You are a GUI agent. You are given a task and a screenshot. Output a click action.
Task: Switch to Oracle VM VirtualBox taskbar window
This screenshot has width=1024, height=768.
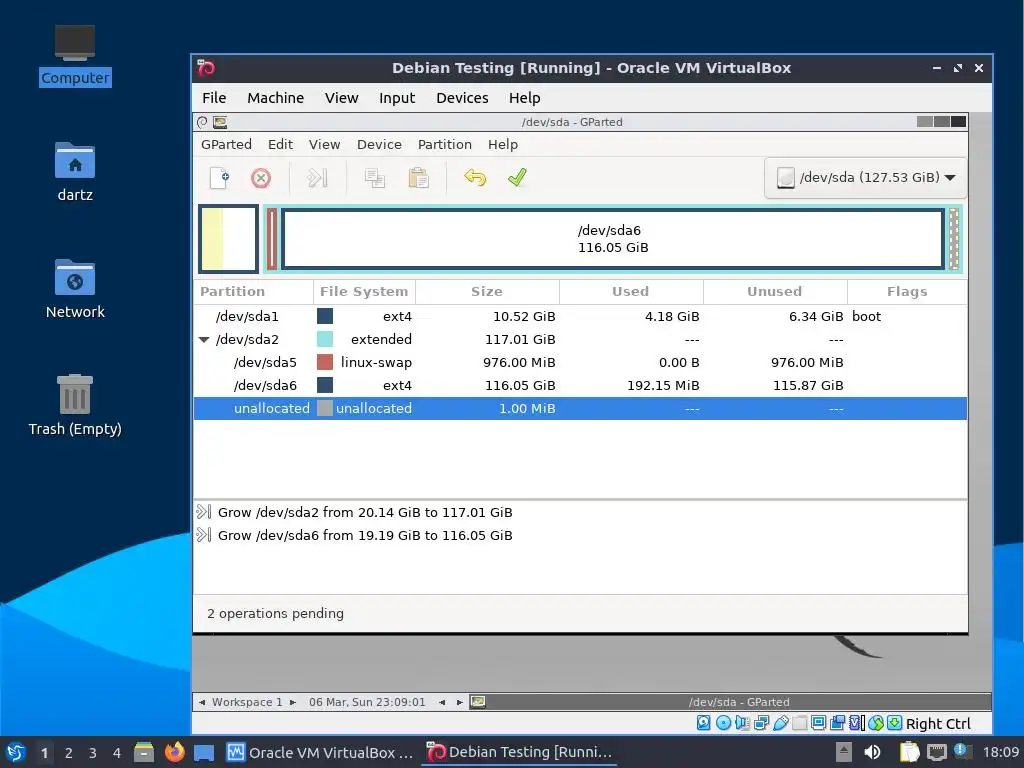pyautogui.click(x=319, y=752)
